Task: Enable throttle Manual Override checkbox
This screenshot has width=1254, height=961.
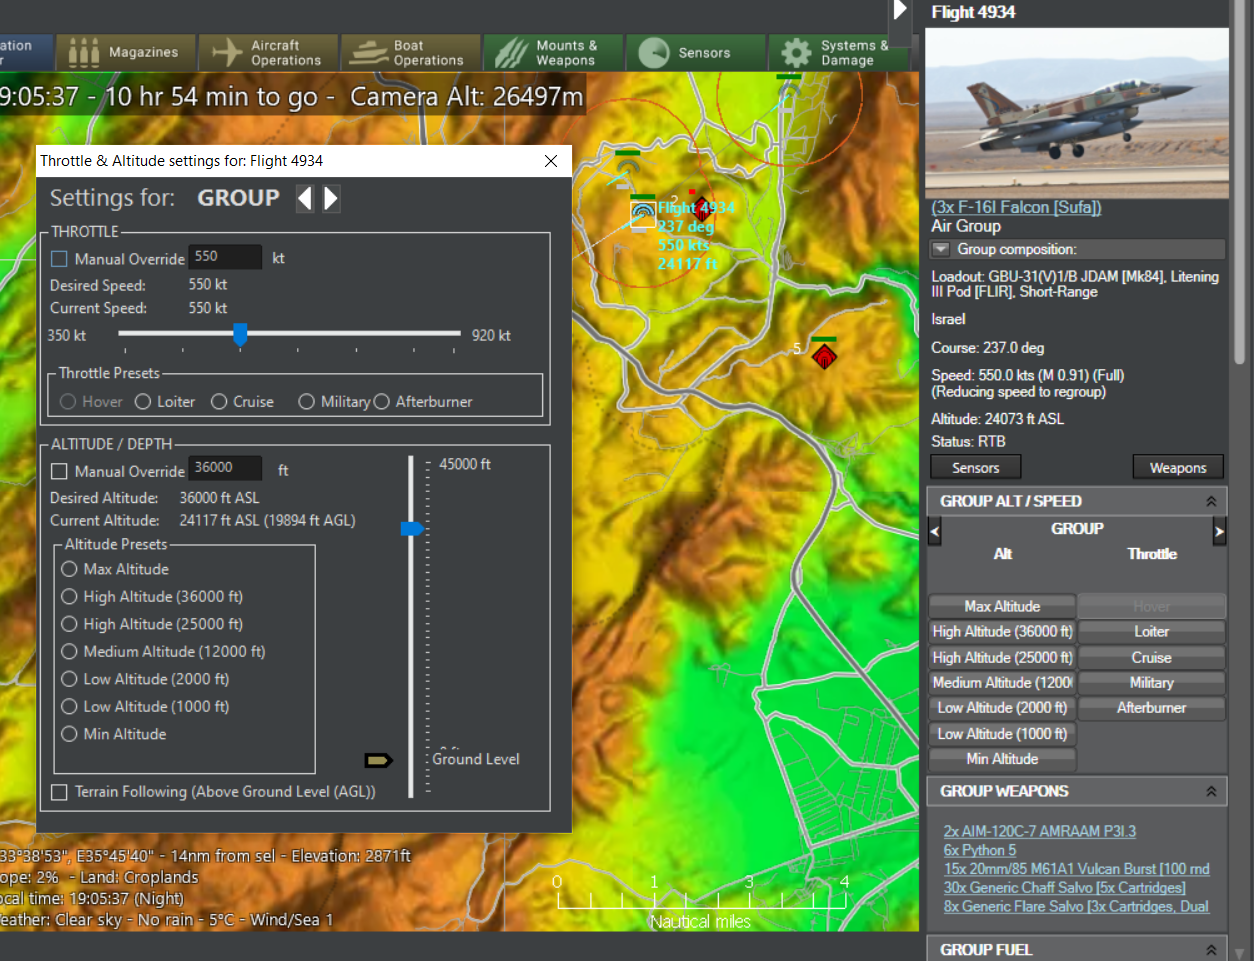Action: point(60,259)
